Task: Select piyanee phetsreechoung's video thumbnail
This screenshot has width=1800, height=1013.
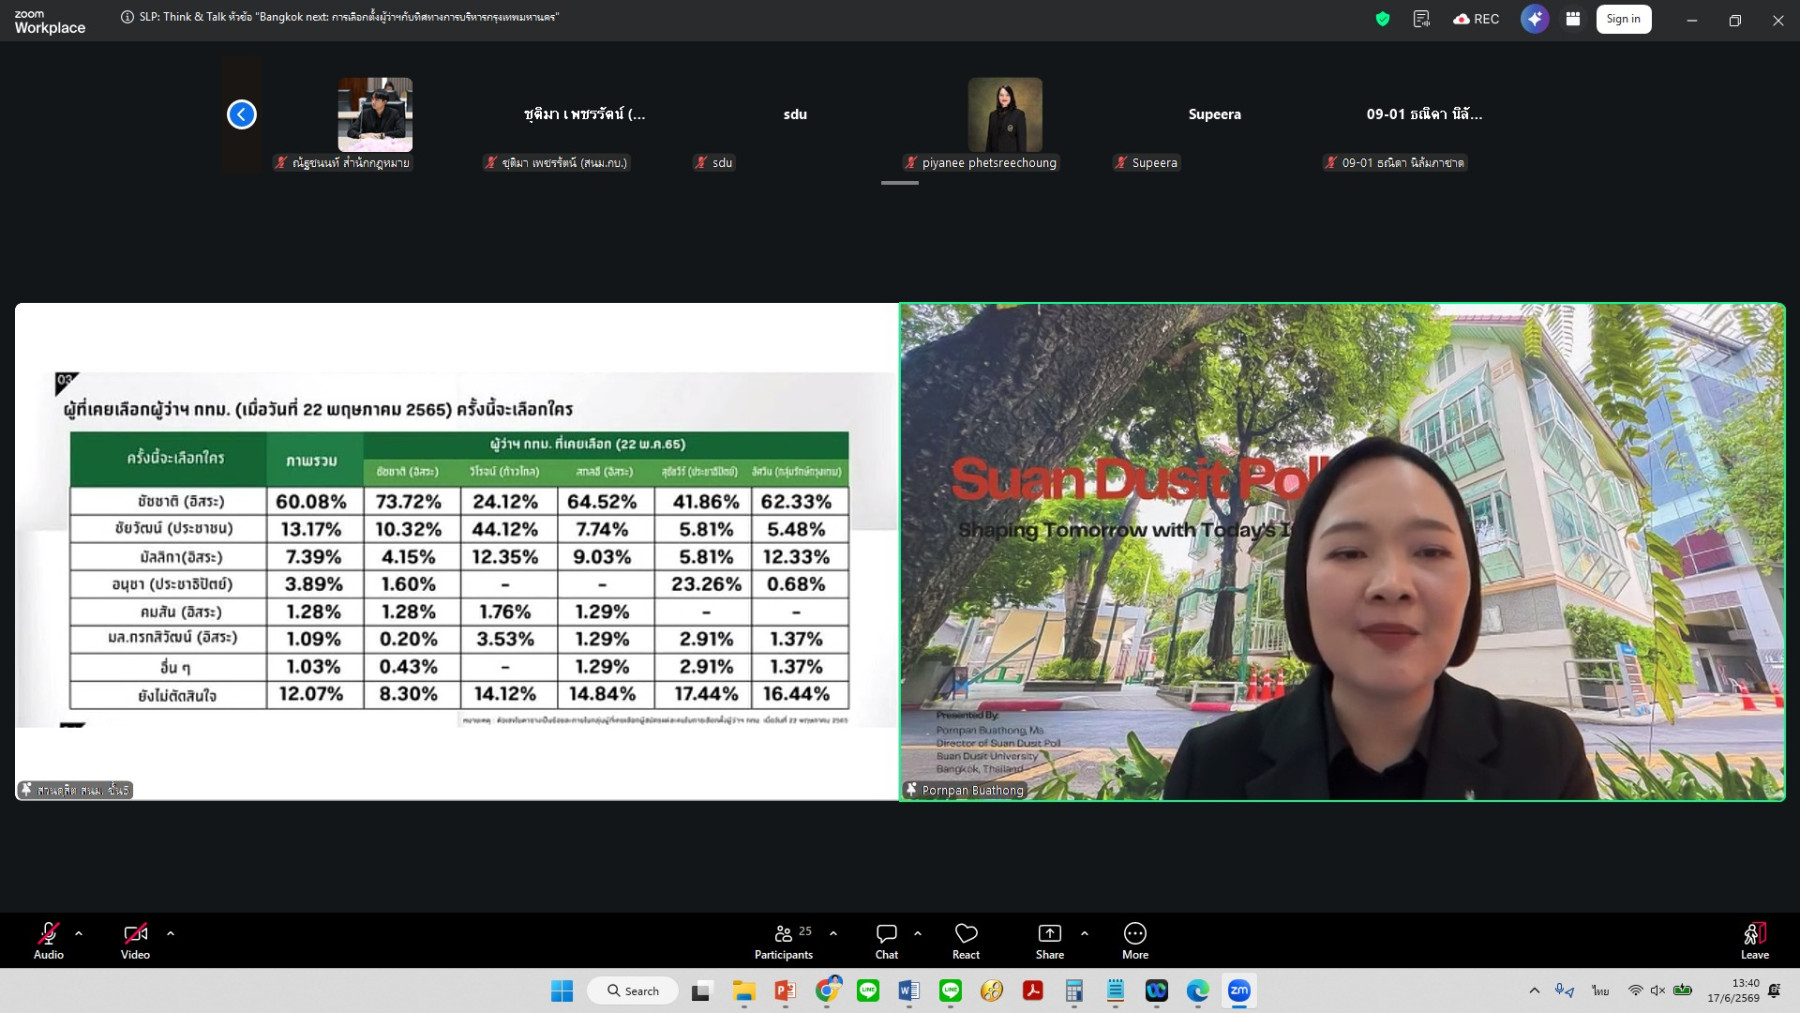Action: point(1005,115)
